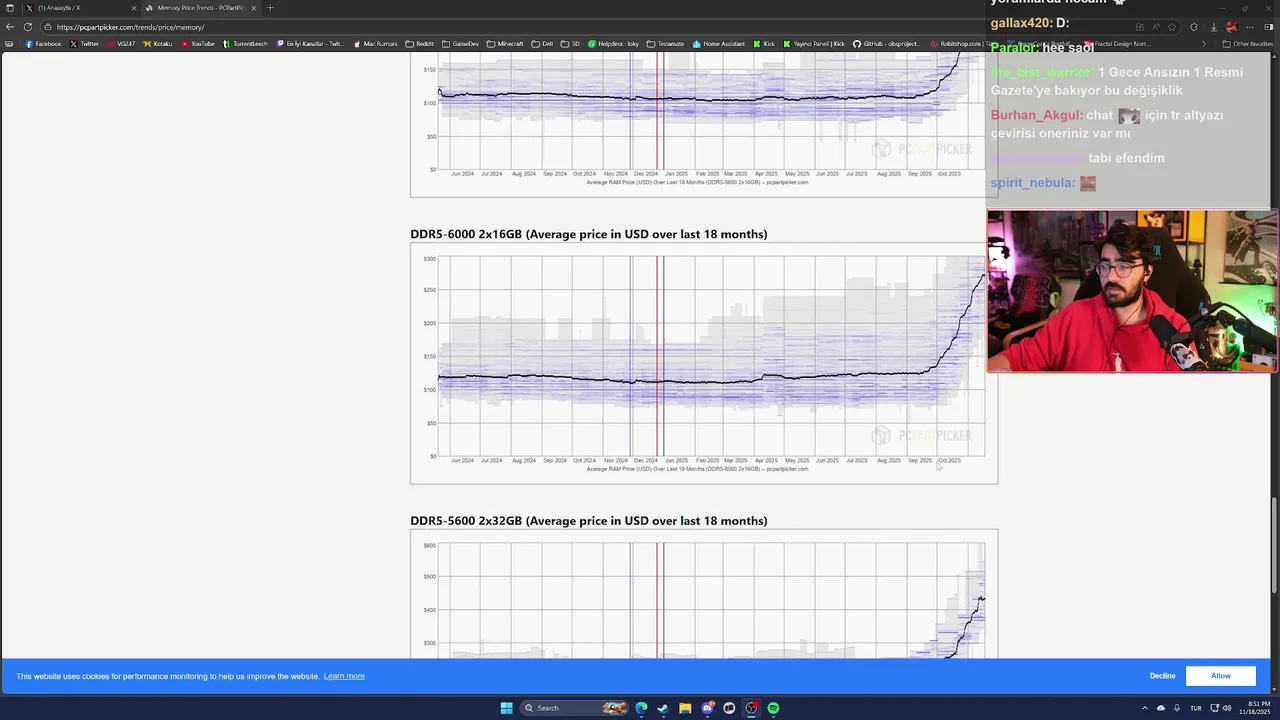Open the Twitter bookmark
Screen dimensions: 1280x720
84,44
